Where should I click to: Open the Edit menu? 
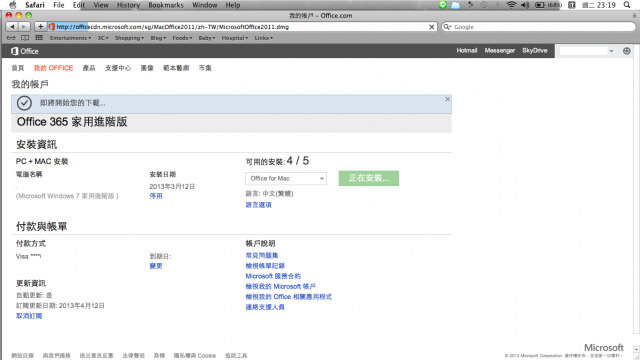[x=79, y=5]
